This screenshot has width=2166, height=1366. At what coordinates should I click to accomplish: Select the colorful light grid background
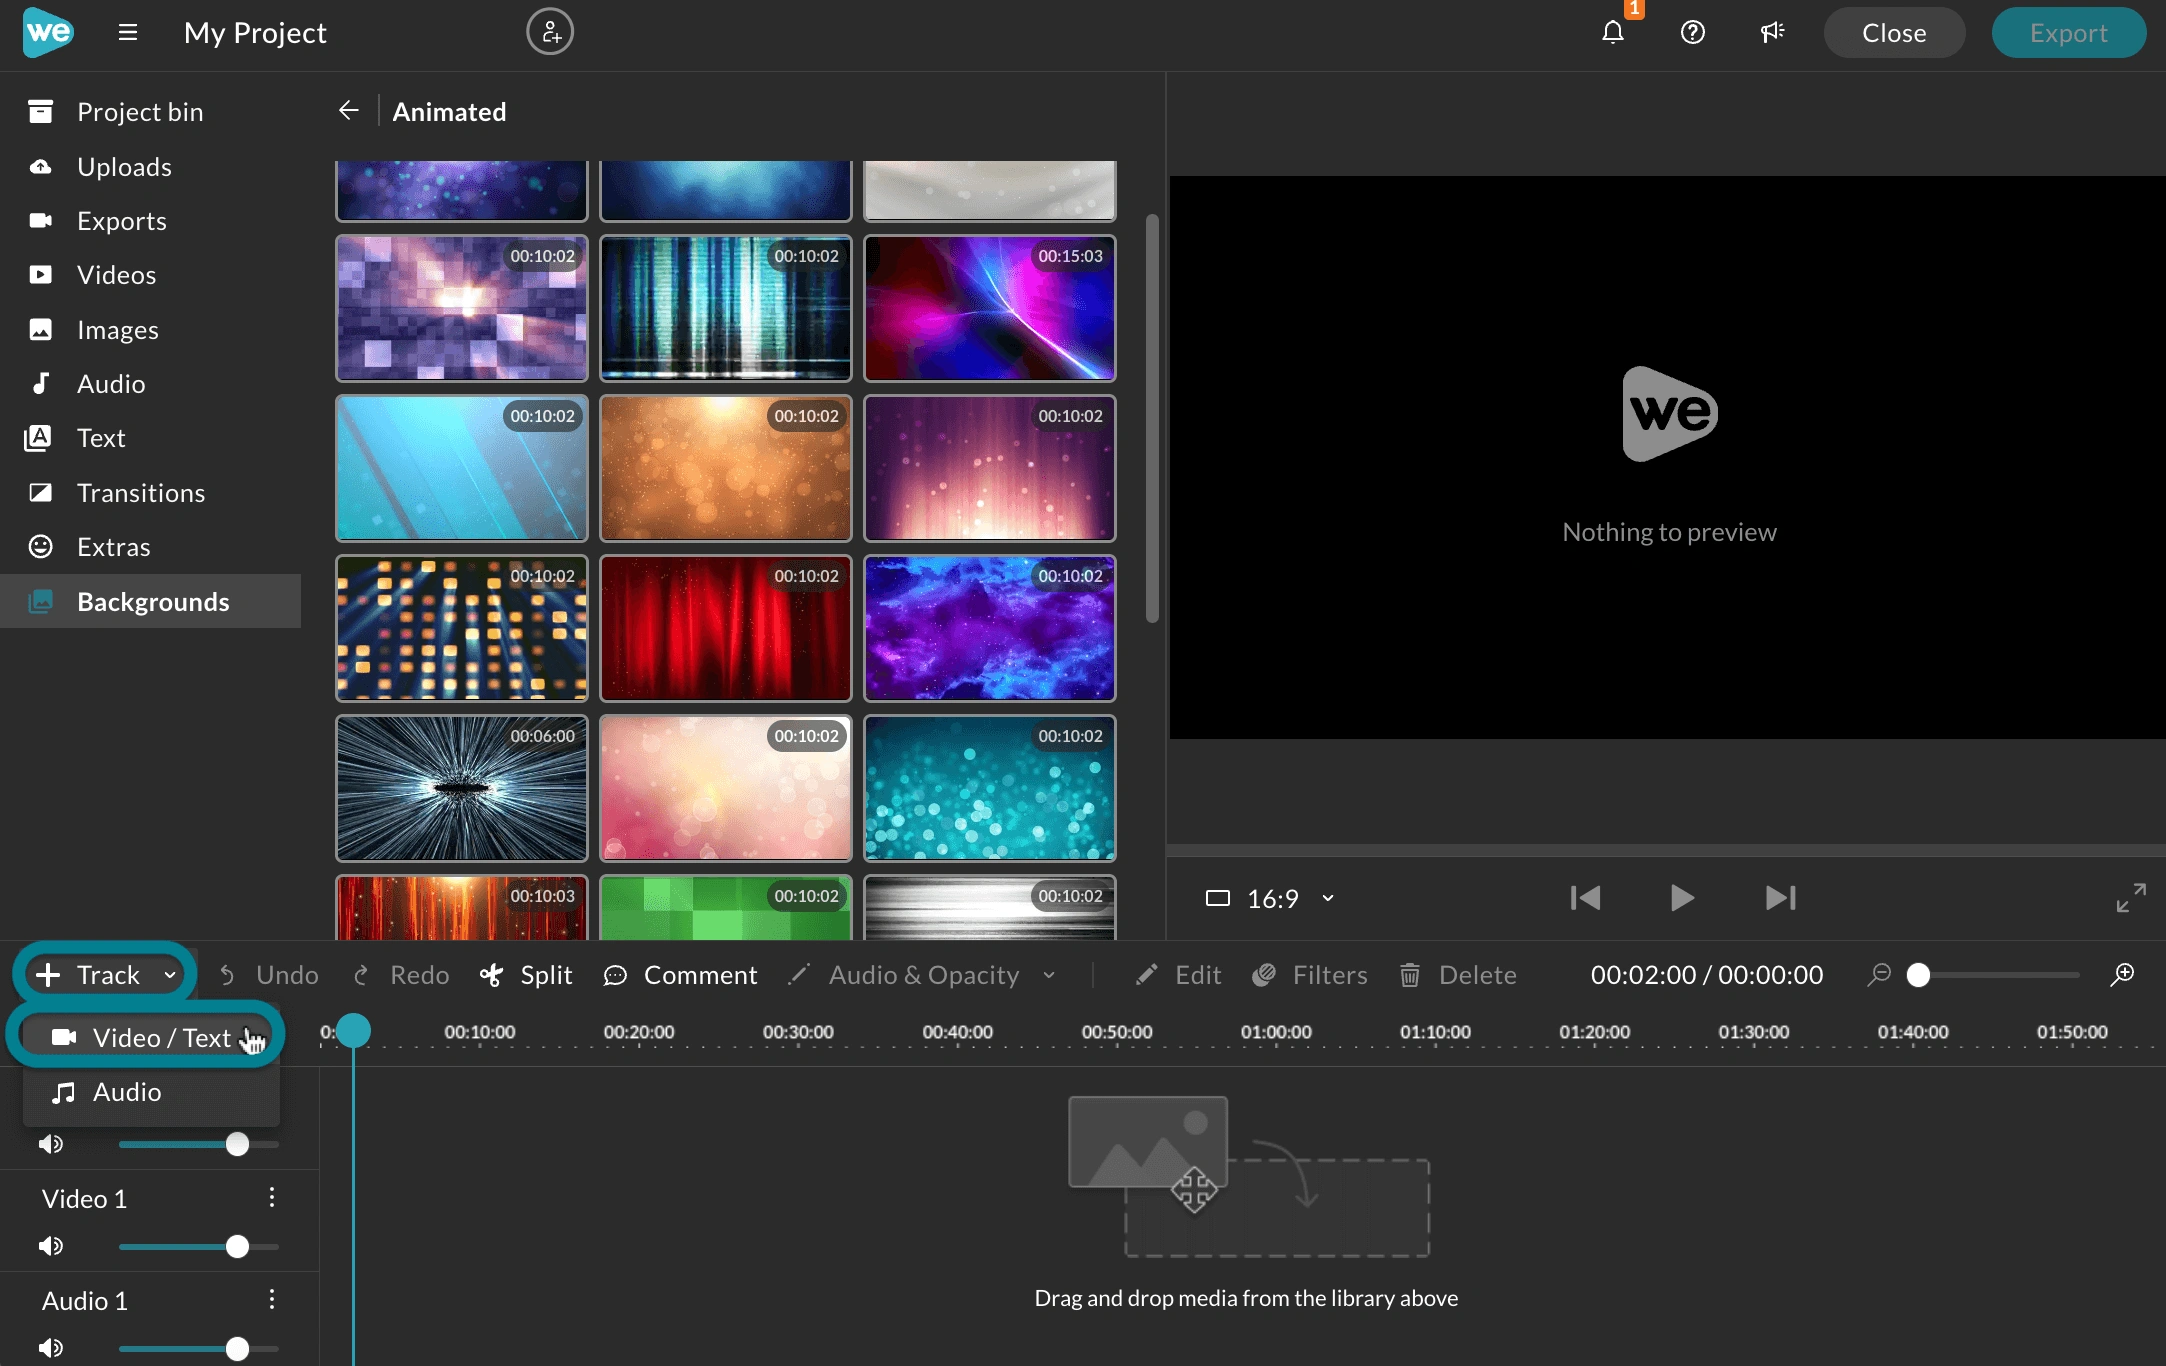pyautogui.click(x=462, y=628)
